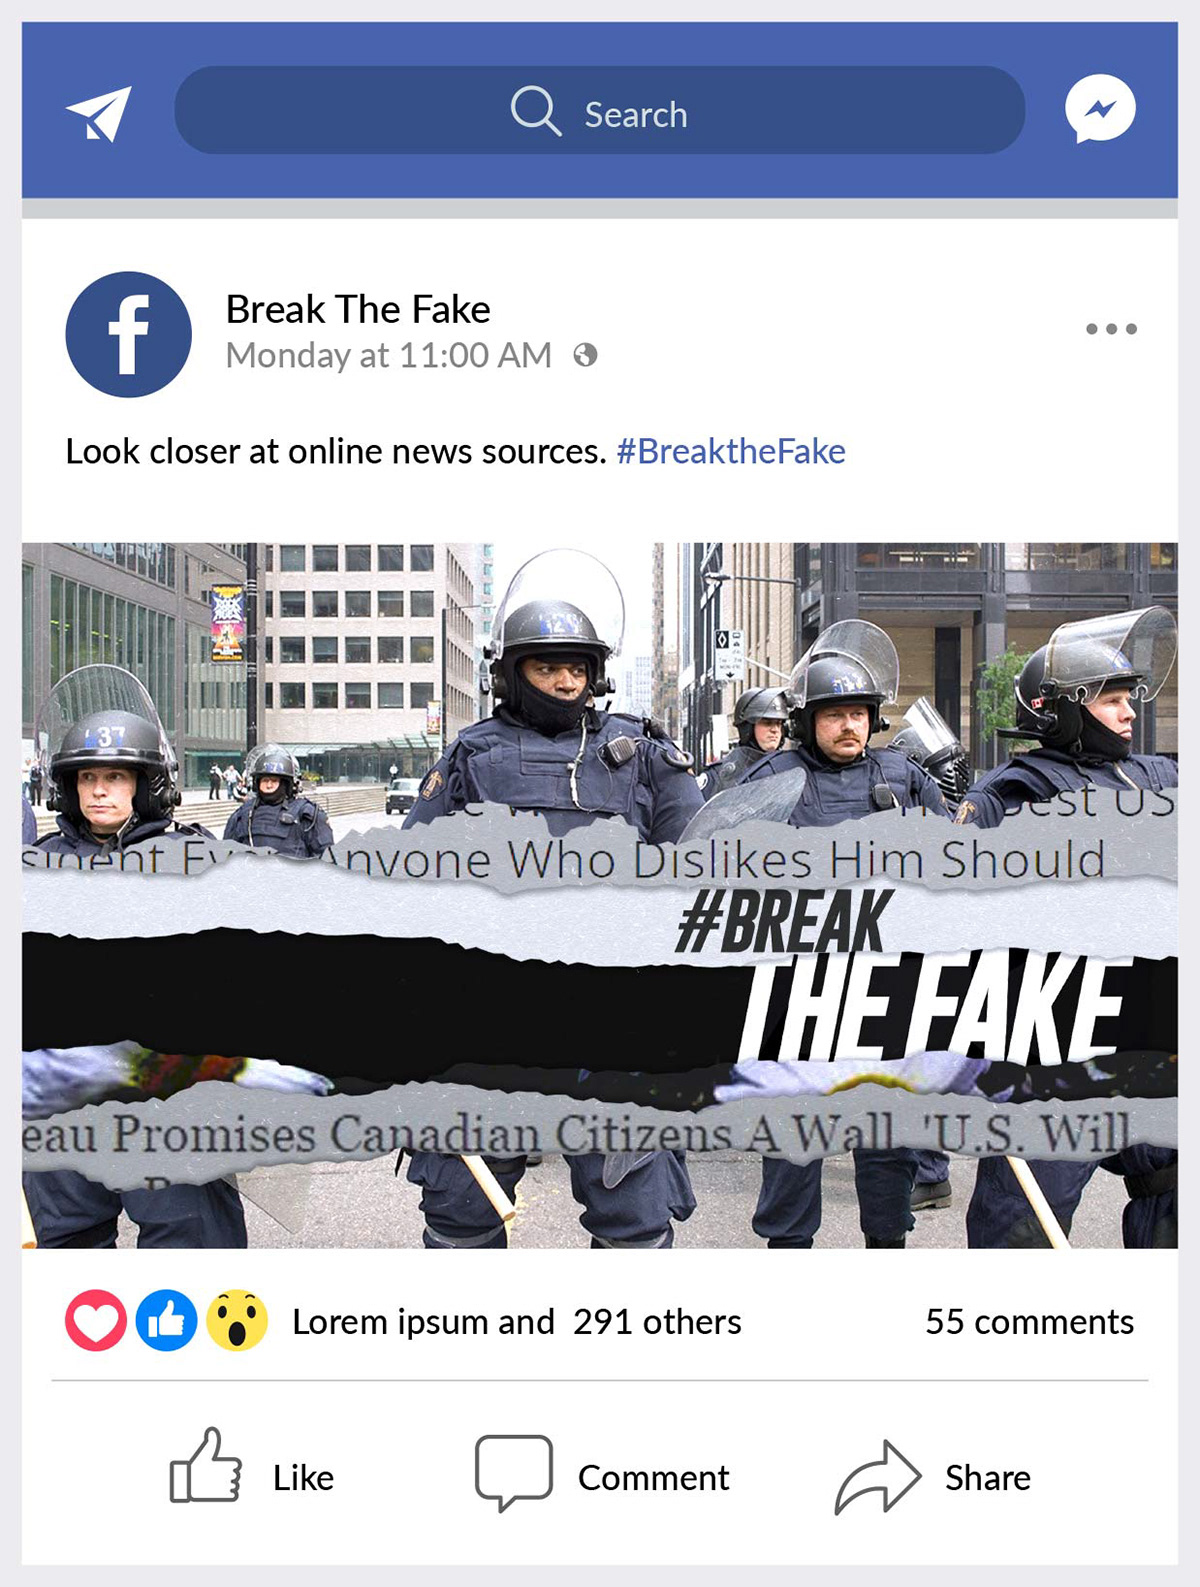The image size is (1200, 1587).
Task: Click the speech bubble Comment icon
Action: coord(514,1472)
